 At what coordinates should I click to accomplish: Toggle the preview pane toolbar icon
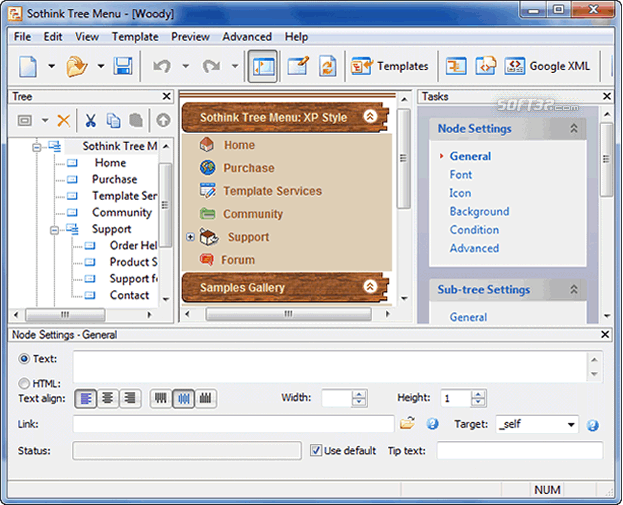point(263,66)
